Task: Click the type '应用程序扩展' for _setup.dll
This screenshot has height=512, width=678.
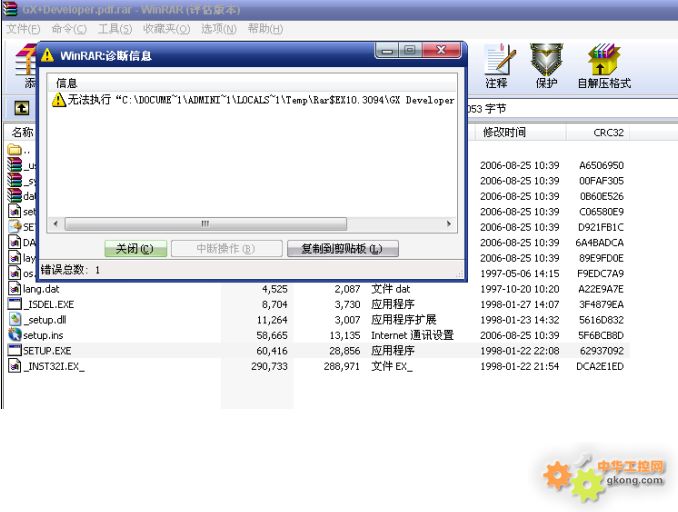Action: point(404,320)
